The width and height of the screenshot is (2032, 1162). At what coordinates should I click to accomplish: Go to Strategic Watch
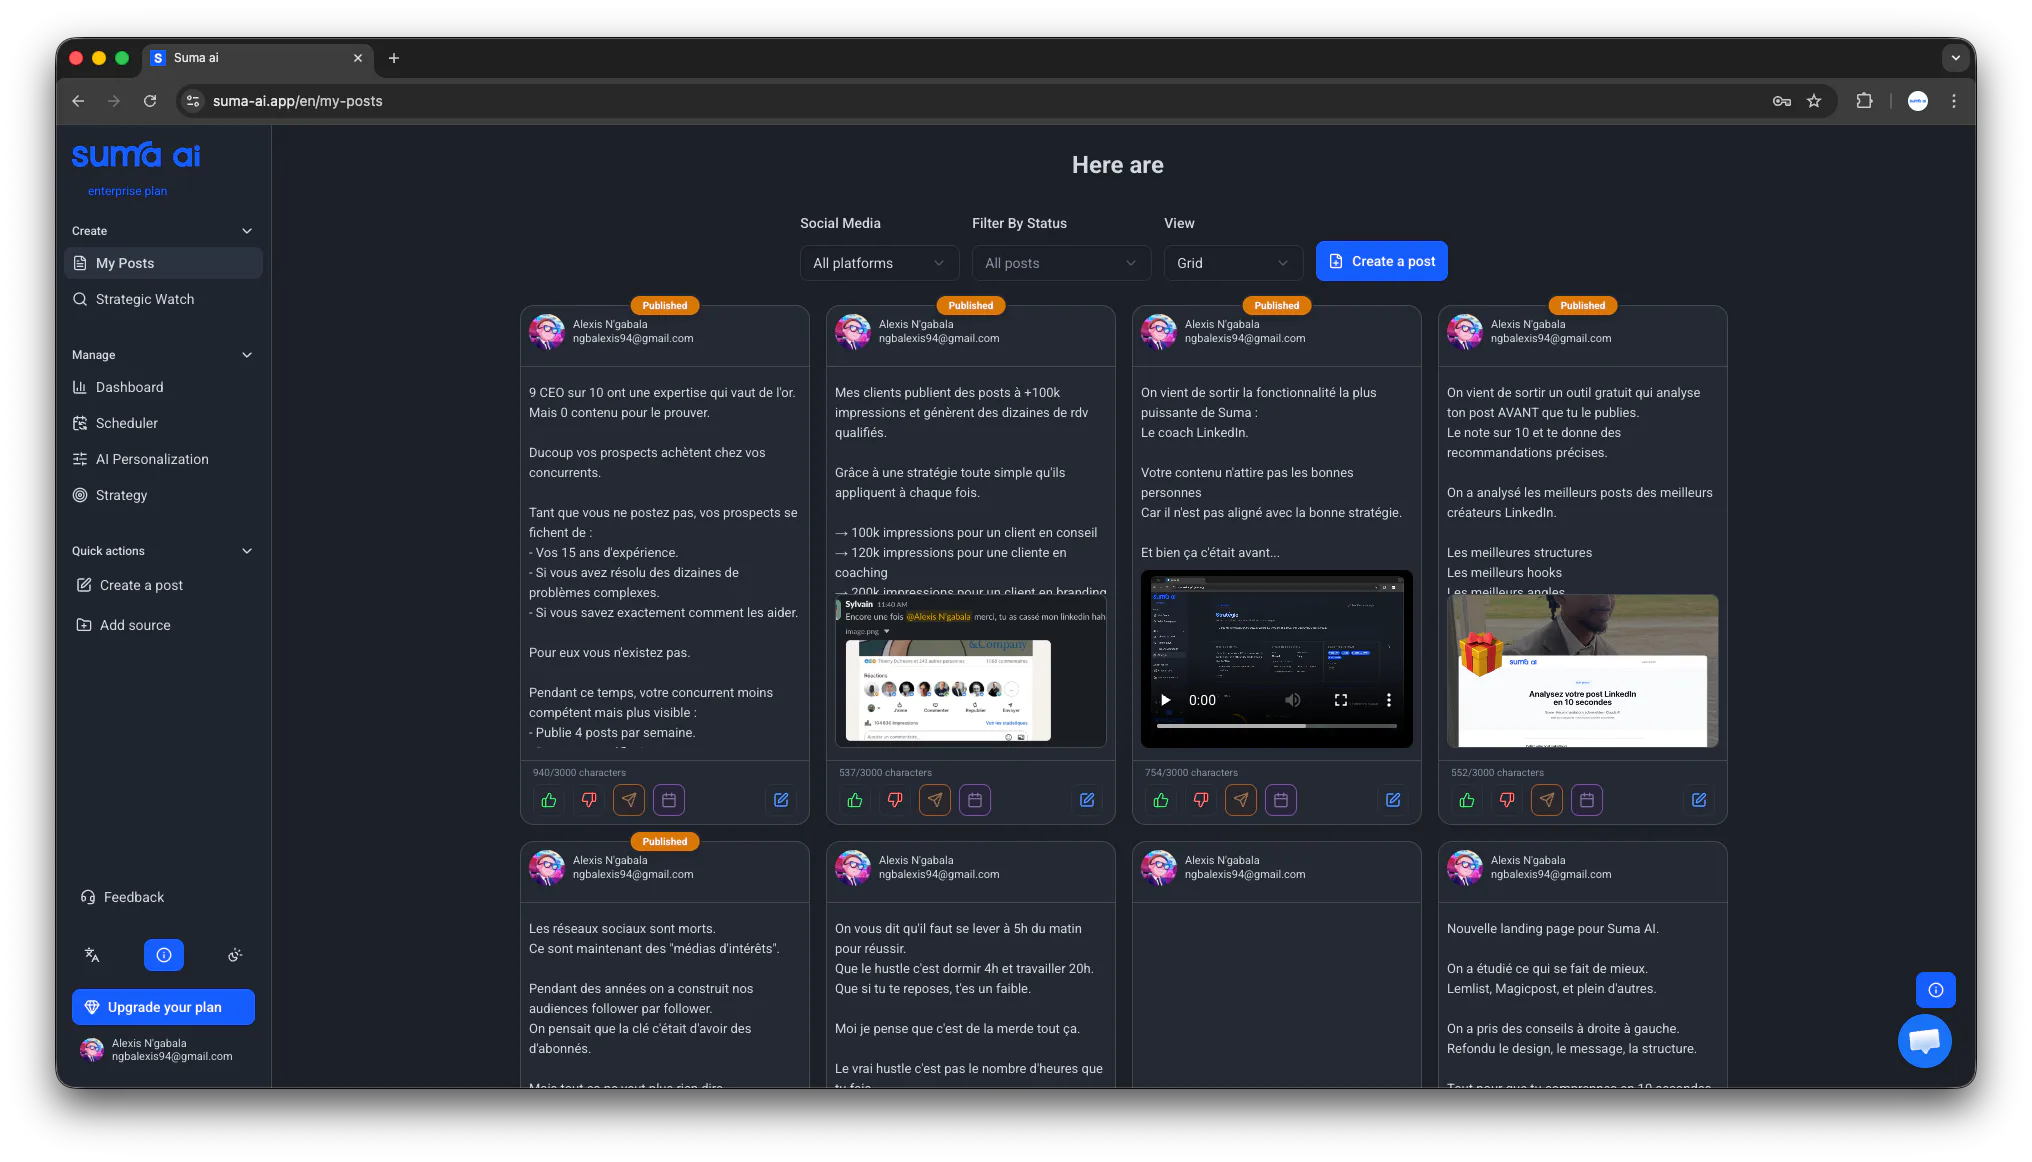coord(163,299)
